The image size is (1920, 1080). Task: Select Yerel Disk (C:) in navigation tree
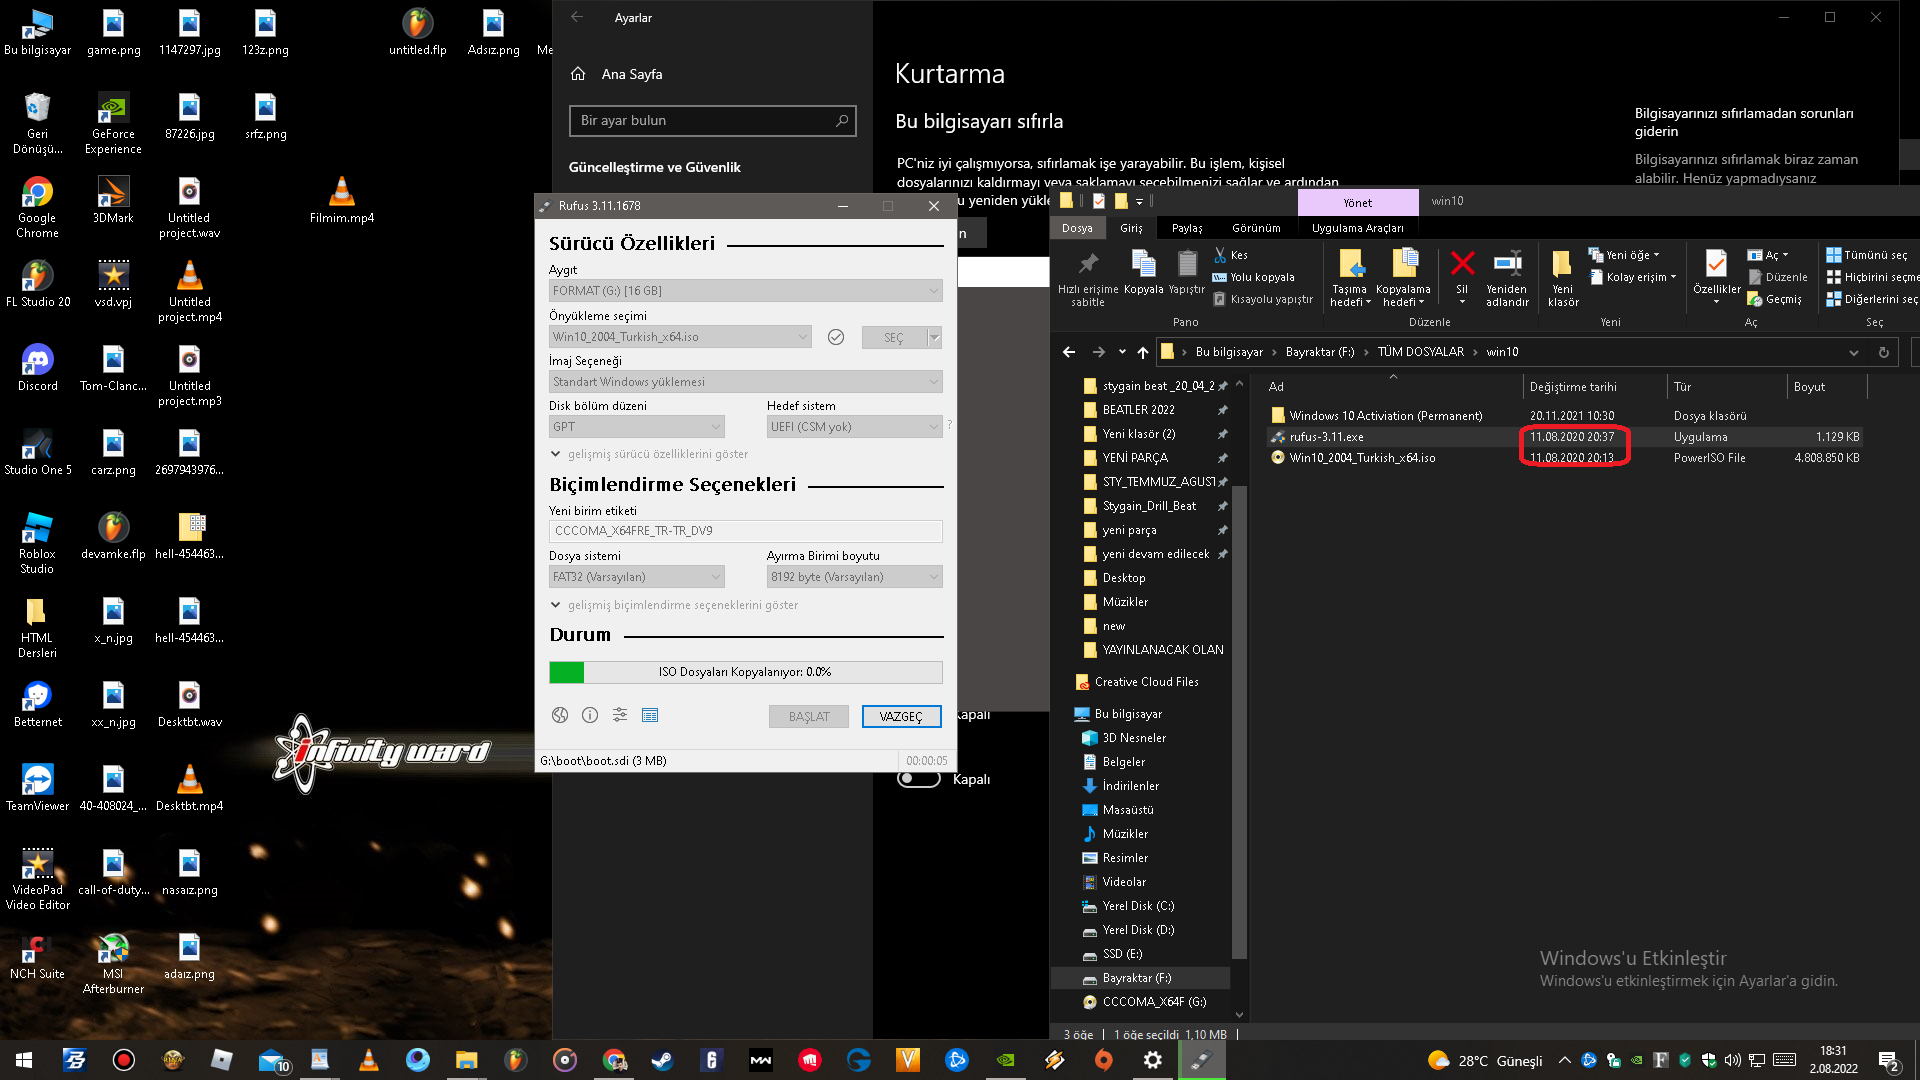click(x=1138, y=906)
